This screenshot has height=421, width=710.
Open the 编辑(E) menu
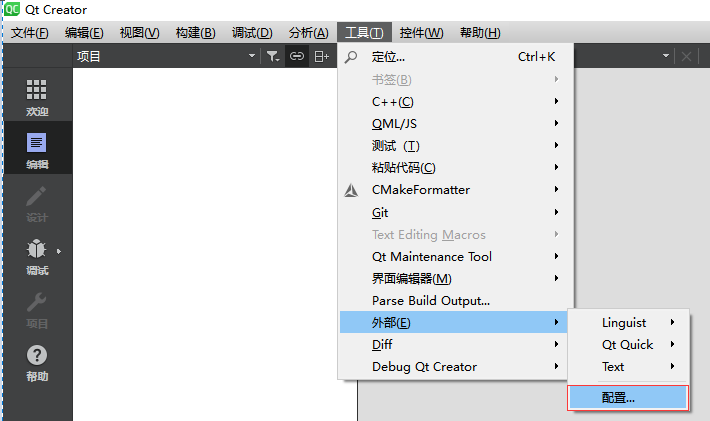click(84, 33)
